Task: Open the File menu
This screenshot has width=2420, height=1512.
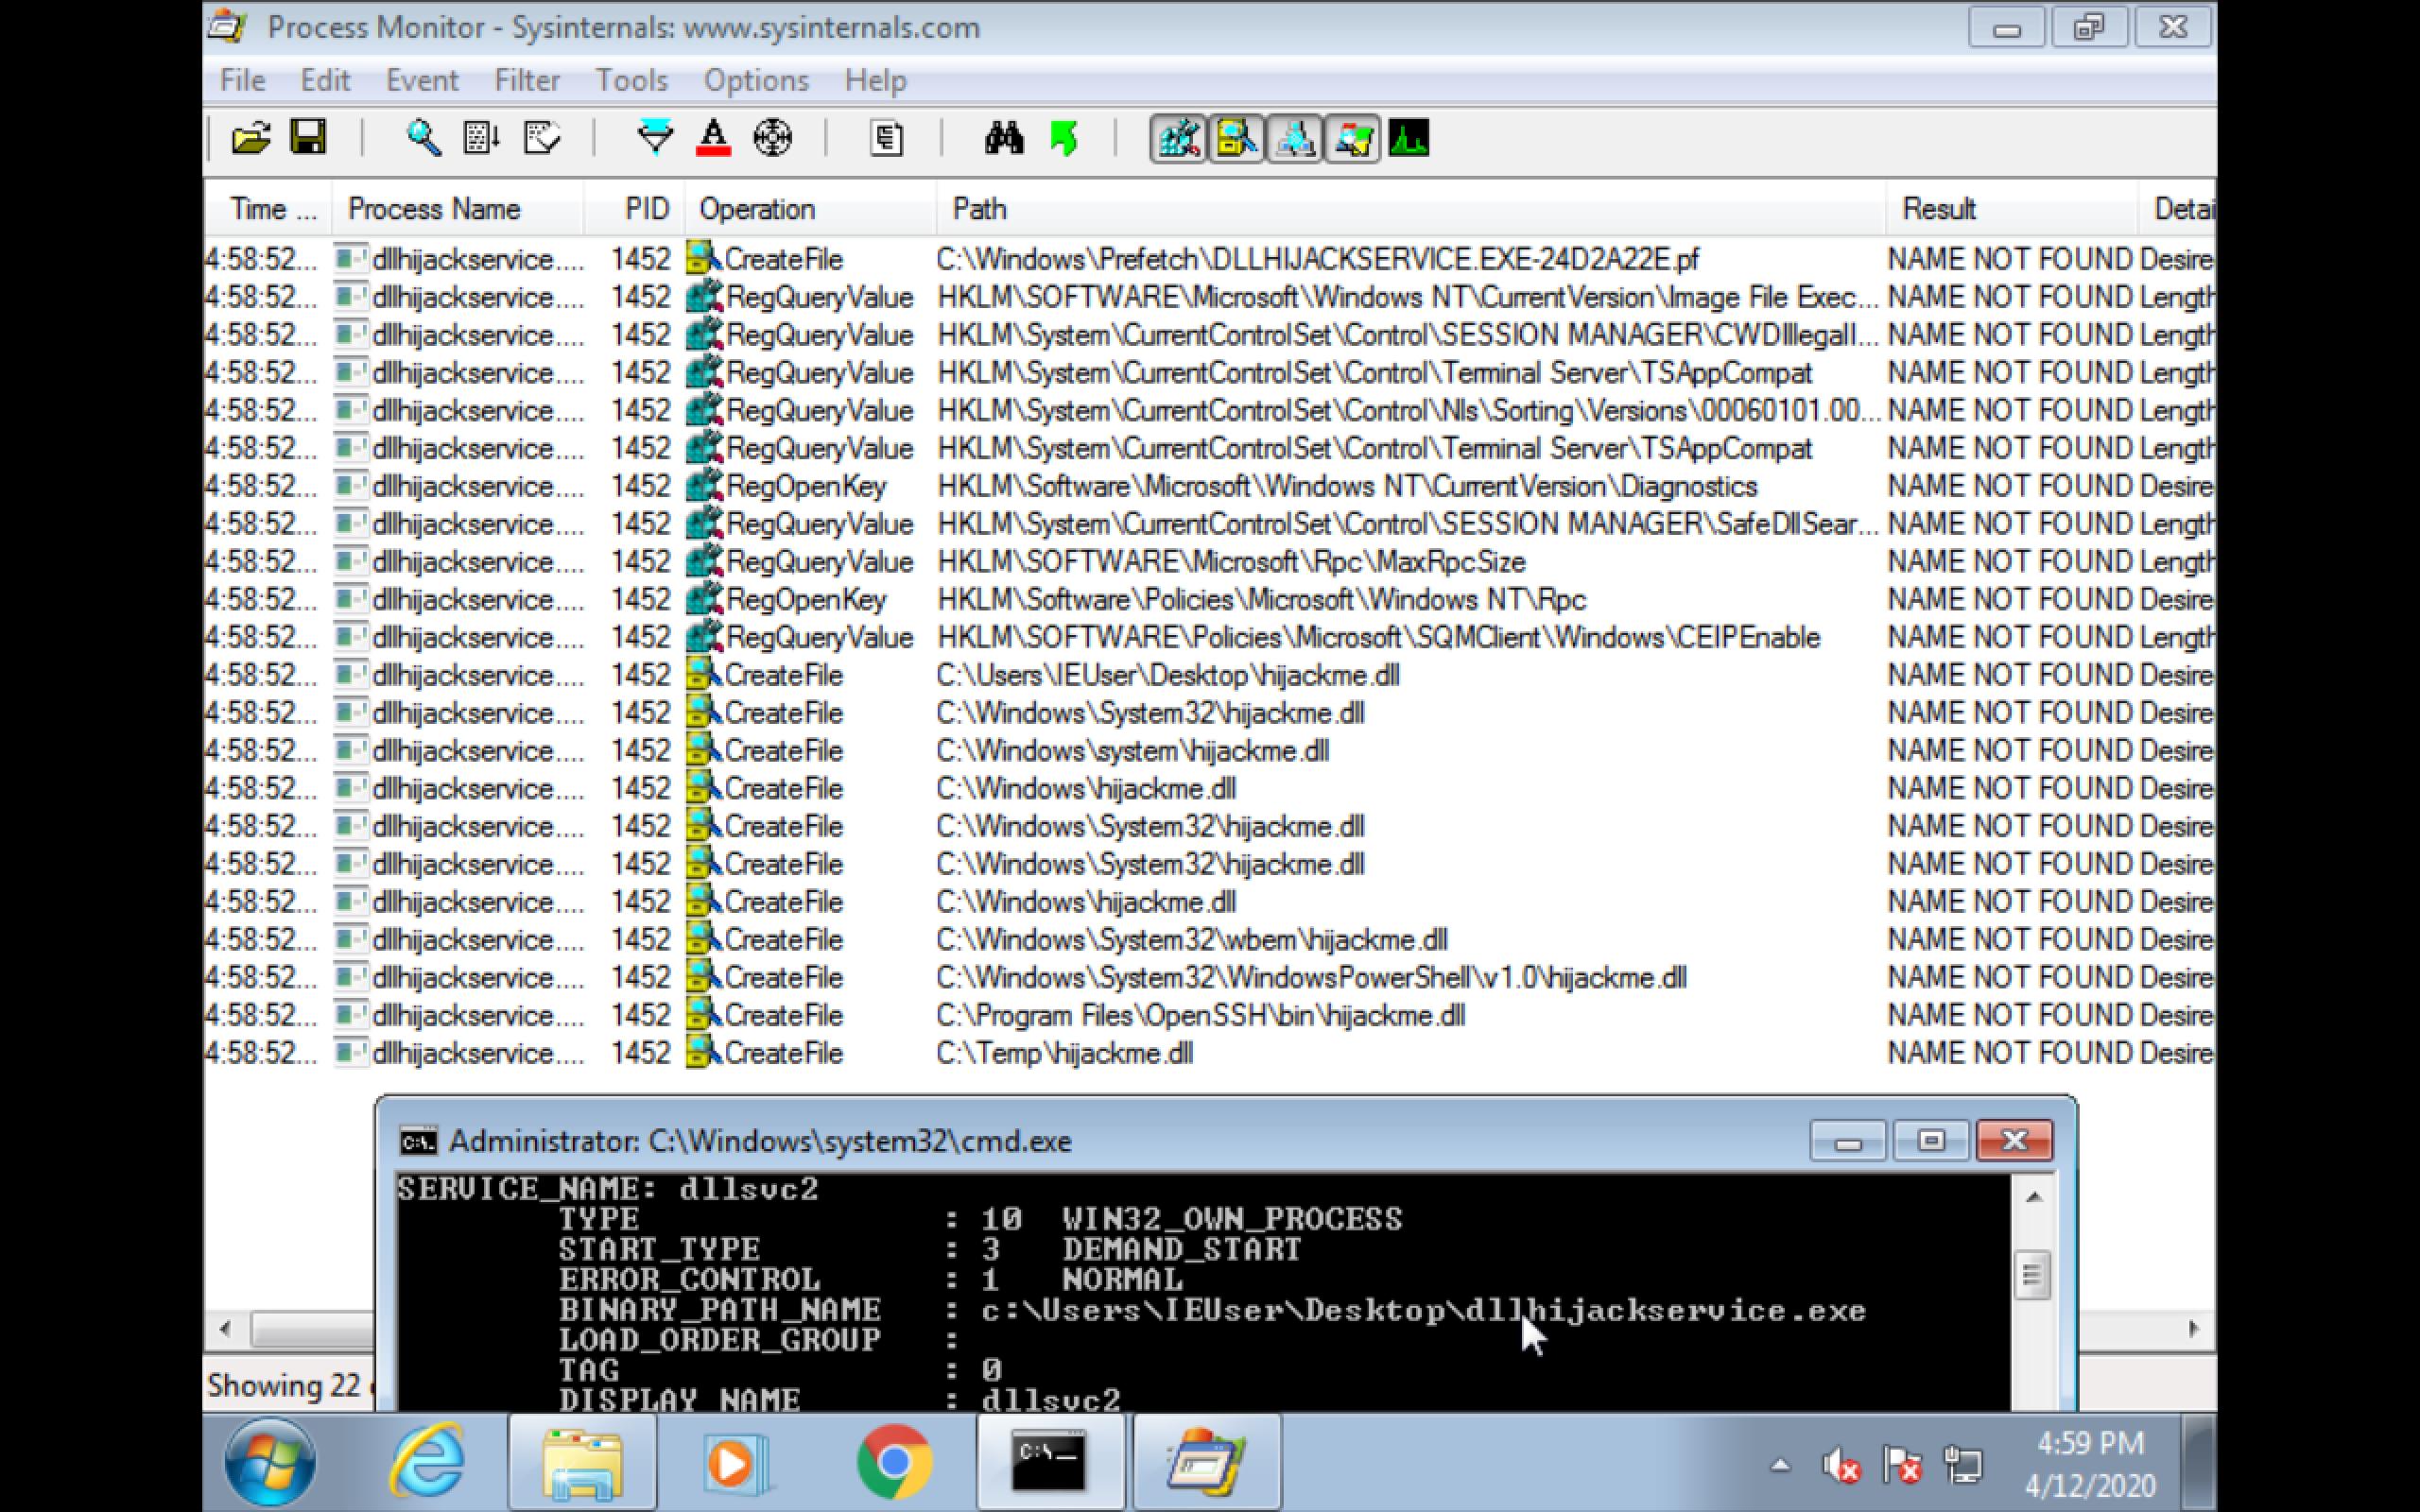Action: 243,80
